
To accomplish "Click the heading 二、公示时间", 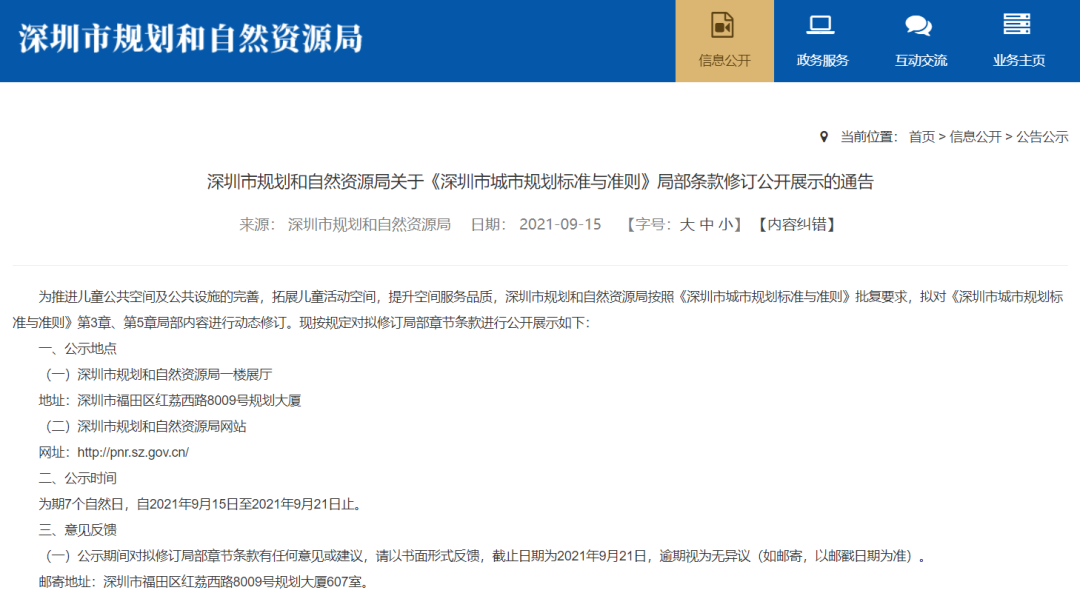I will pyautogui.click(x=78, y=478).
